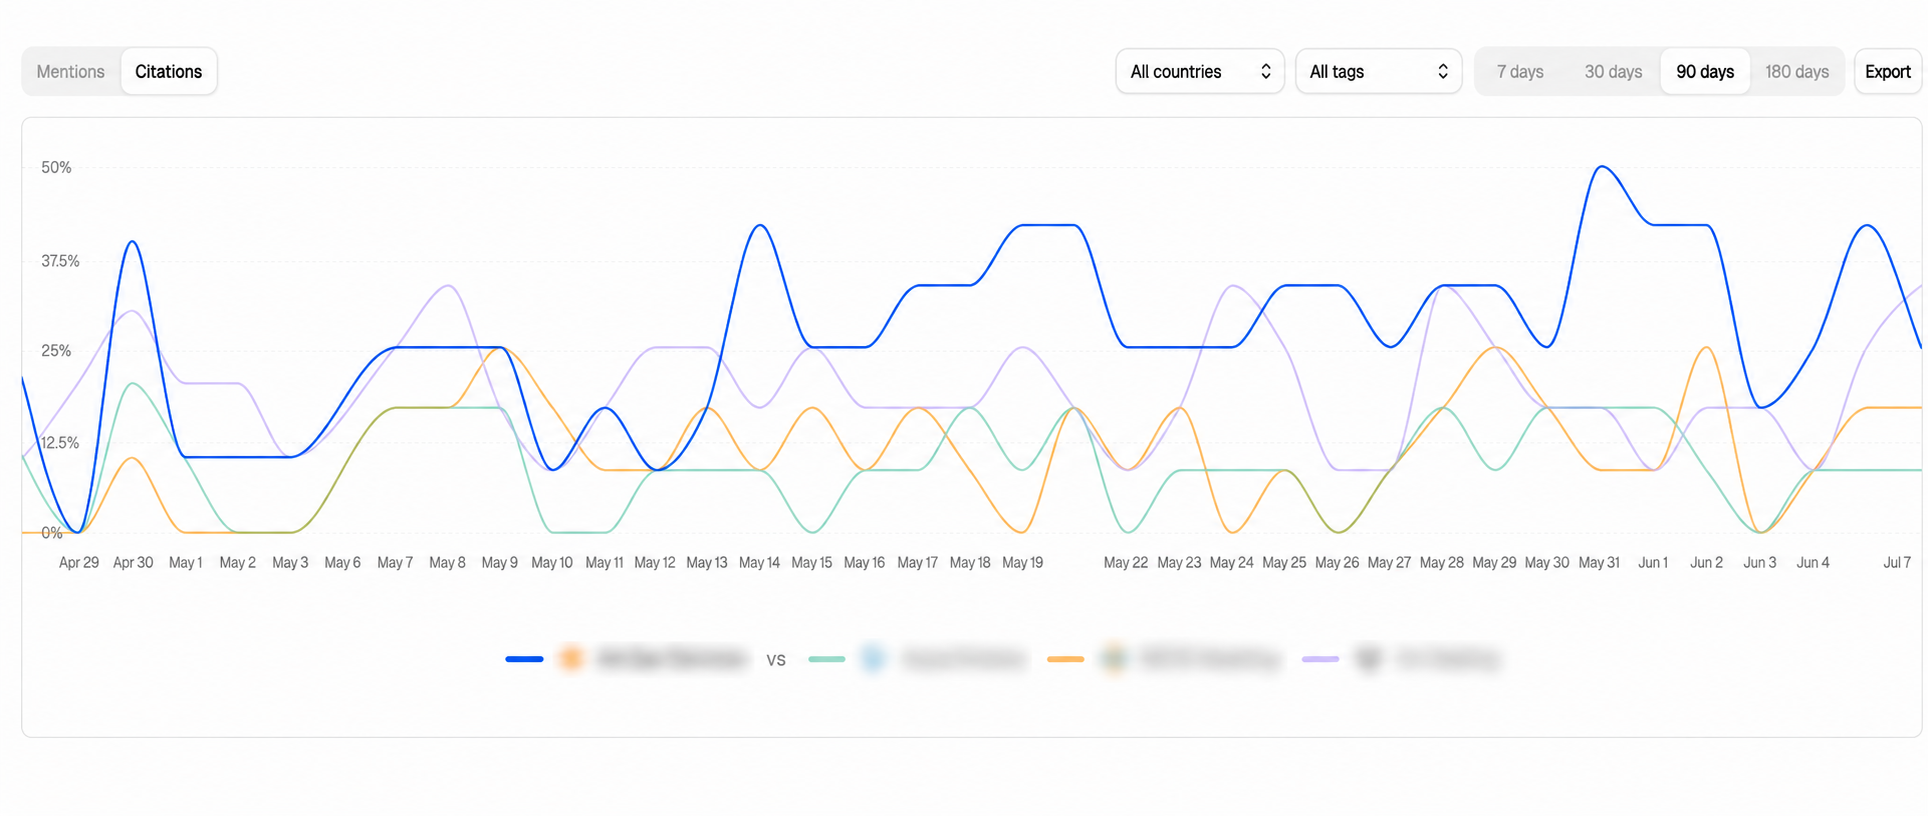
Task: Click the May 31 date label
Action: click(1599, 563)
